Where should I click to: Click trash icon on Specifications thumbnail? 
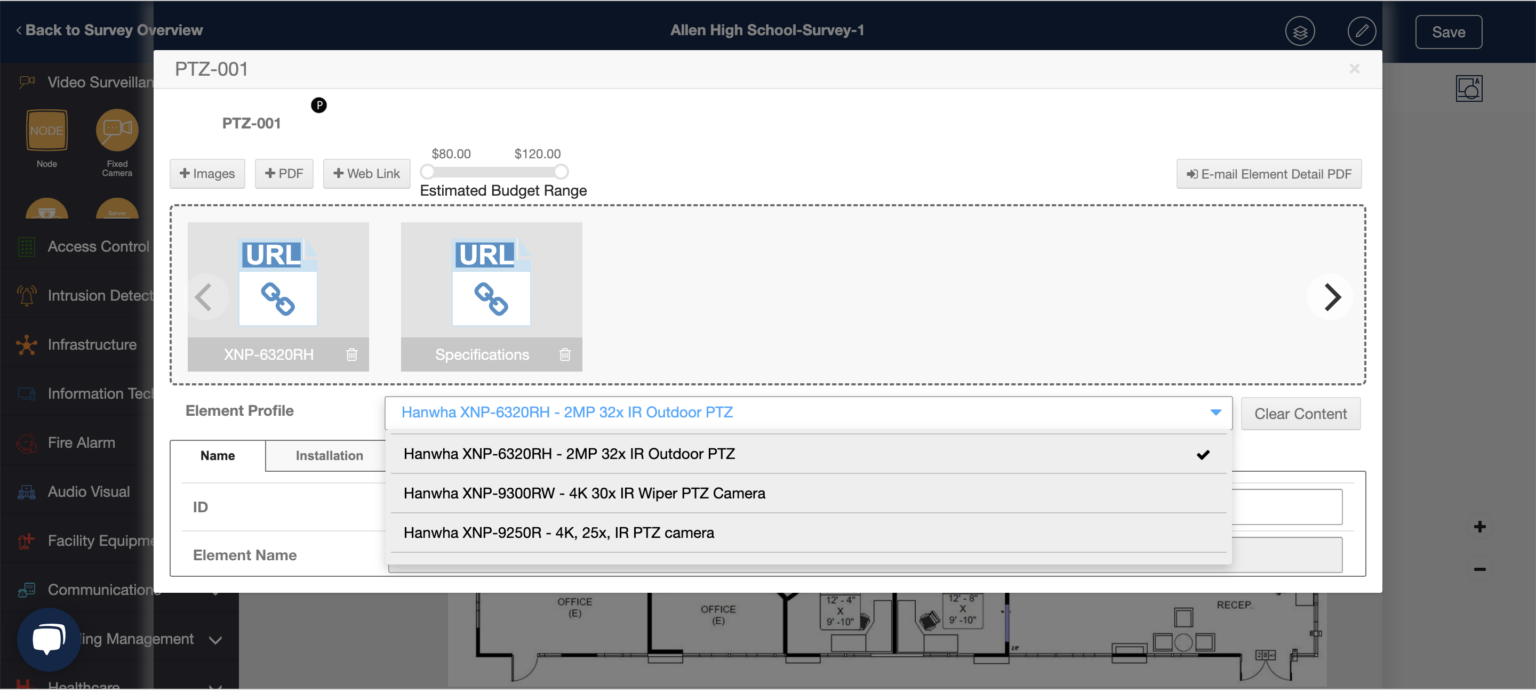pyautogui.click(x=565, y=355)
